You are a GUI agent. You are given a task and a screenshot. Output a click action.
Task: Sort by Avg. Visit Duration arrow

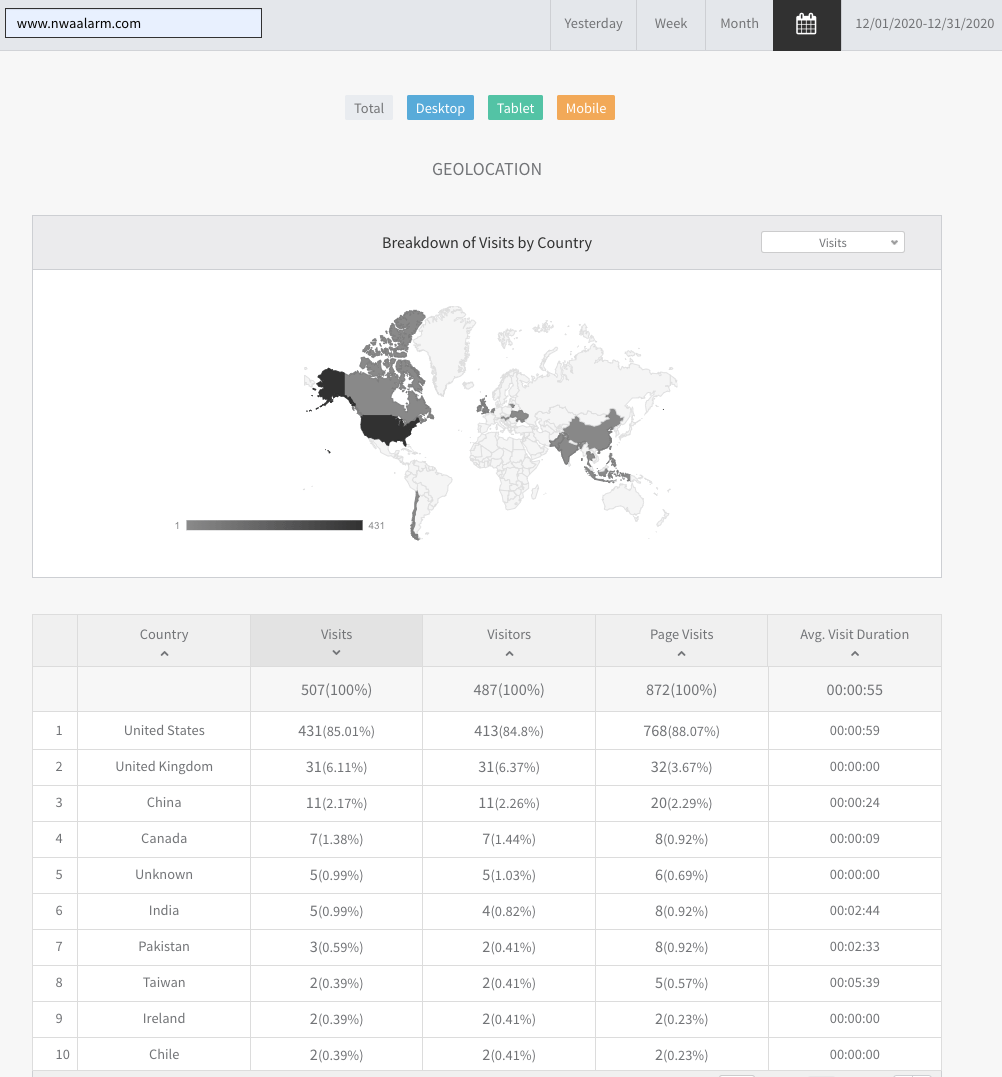pos(854,654)
